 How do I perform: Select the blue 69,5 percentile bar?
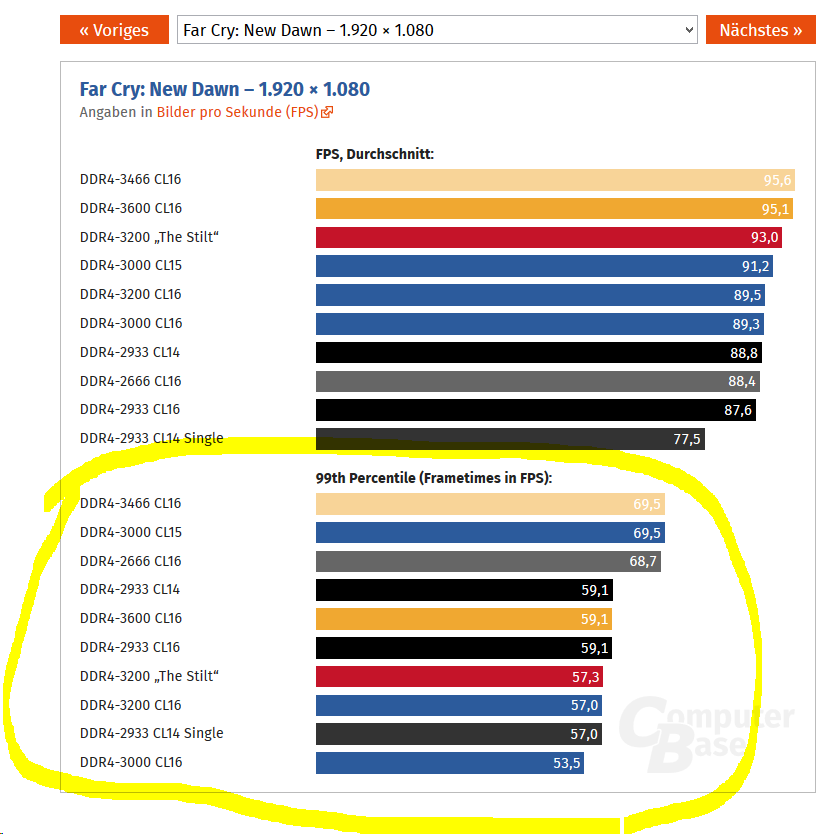click(490, 533)
